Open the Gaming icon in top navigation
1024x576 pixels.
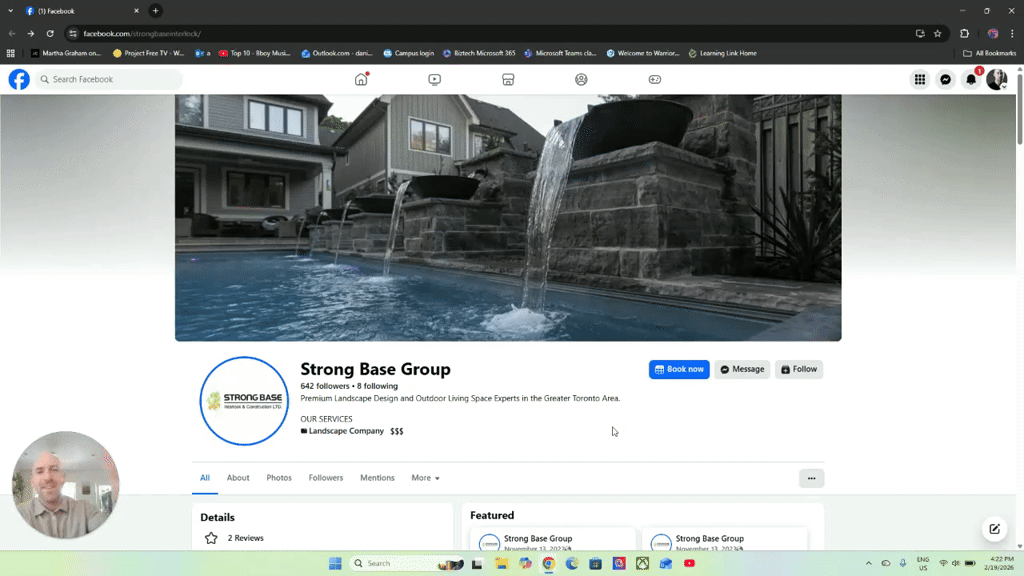(654, 79)
